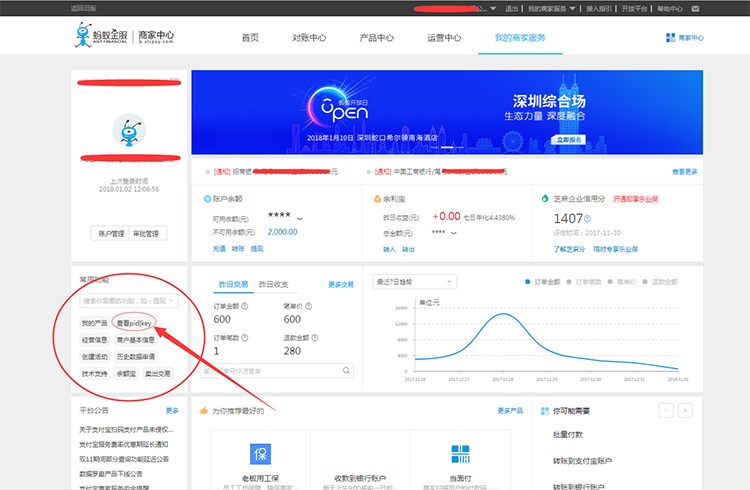Viewport: 750px width, 490px height.
Task: Open the 运营中心 navigation tab
Action: pyautogui.click(x=444, y=37)
